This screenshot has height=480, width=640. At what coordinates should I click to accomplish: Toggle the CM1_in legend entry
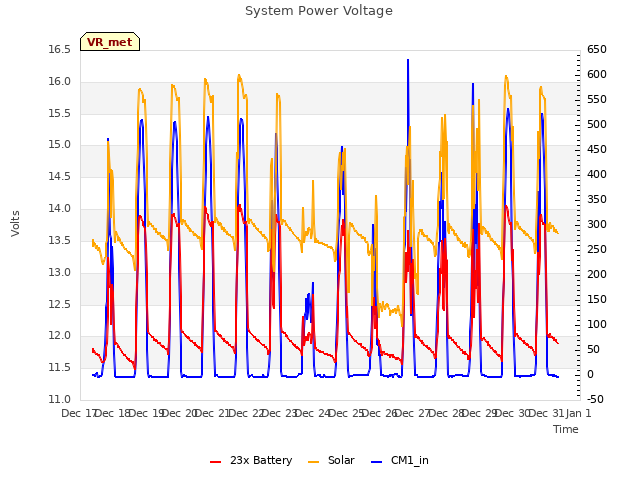(x=400, y=460)
